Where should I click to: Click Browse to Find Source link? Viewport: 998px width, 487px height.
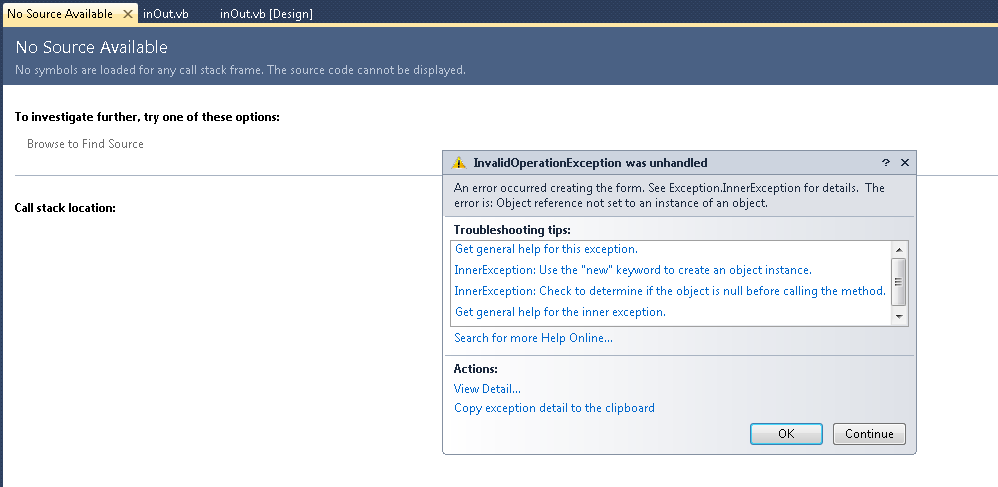pos(85,144)
